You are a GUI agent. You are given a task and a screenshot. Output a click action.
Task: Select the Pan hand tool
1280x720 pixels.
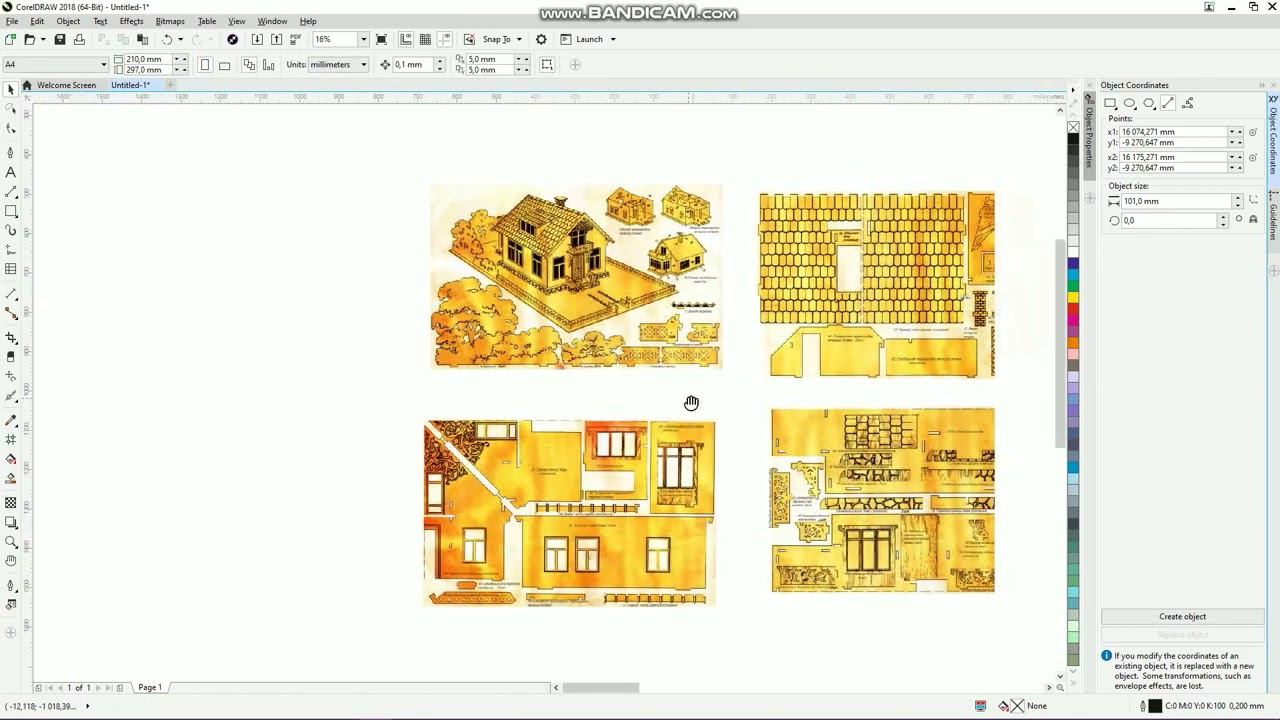coord(10,561)
